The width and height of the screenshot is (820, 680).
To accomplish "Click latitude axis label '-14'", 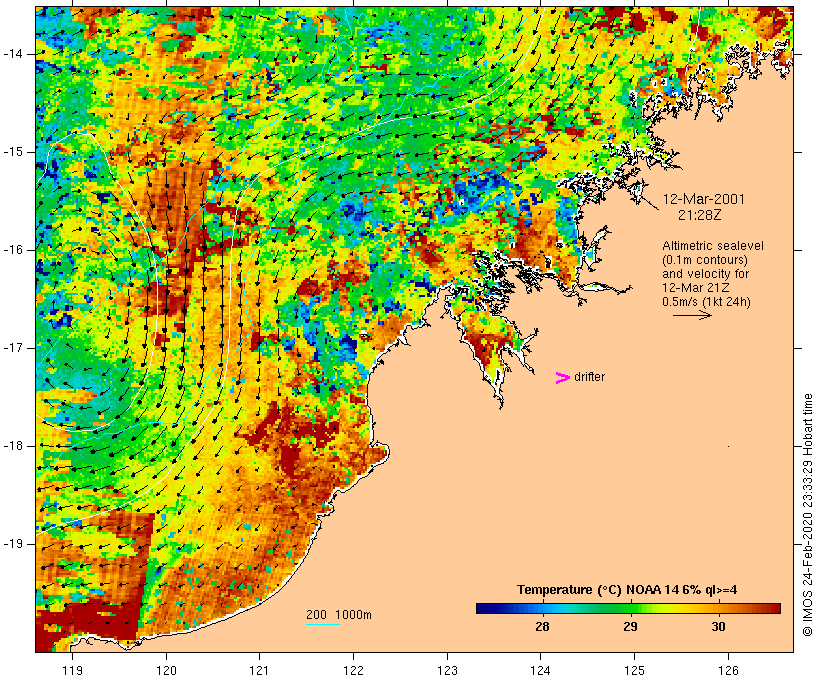I will [x=13, y=54].
